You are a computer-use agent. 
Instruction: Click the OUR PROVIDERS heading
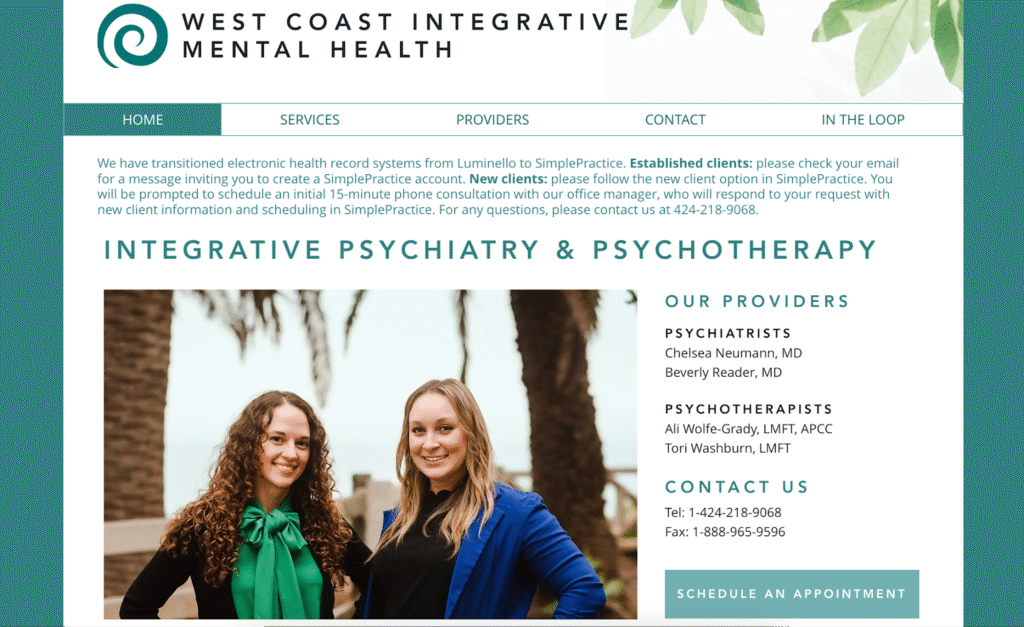coord(757,301)
